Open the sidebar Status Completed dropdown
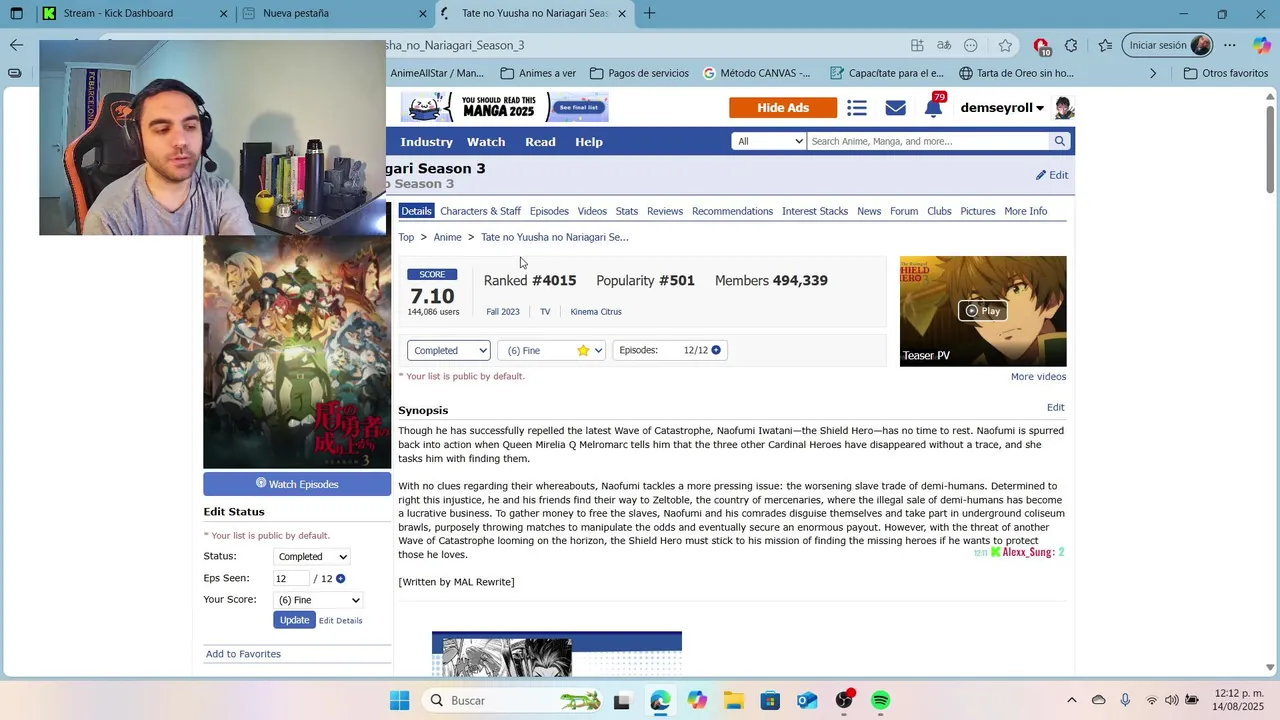 pyautogui.click(x=313, y=557)
